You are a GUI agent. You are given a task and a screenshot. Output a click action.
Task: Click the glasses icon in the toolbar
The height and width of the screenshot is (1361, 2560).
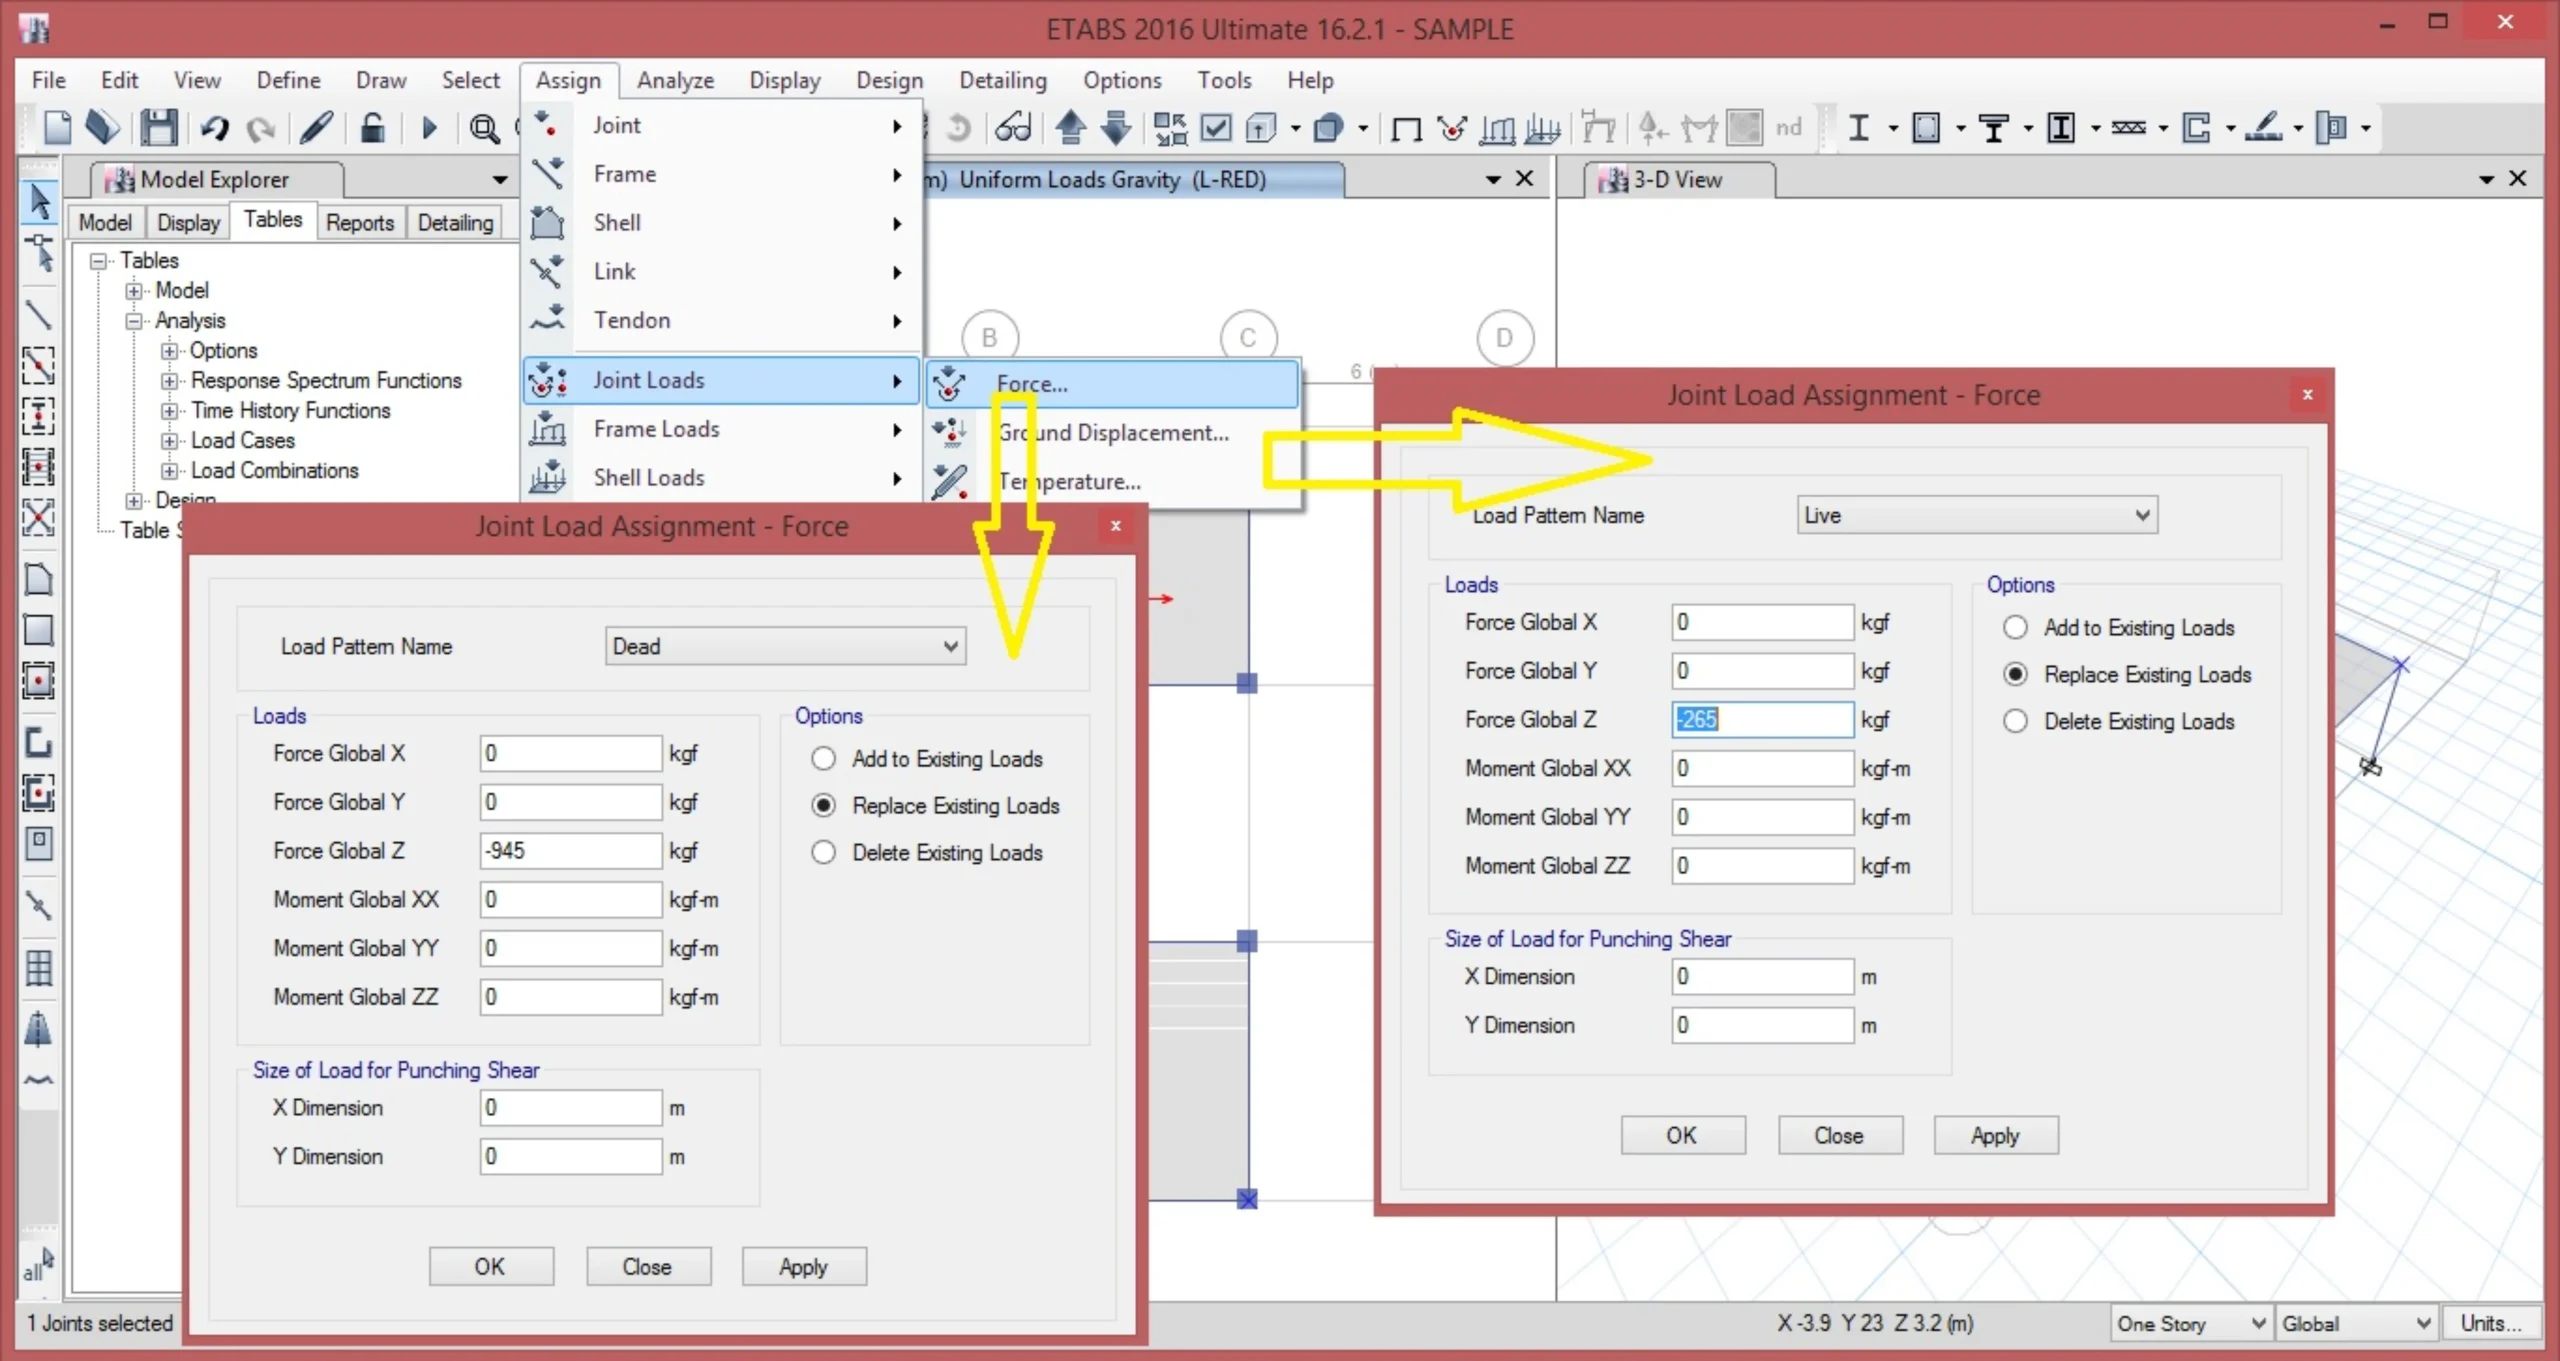(1012, 128)
